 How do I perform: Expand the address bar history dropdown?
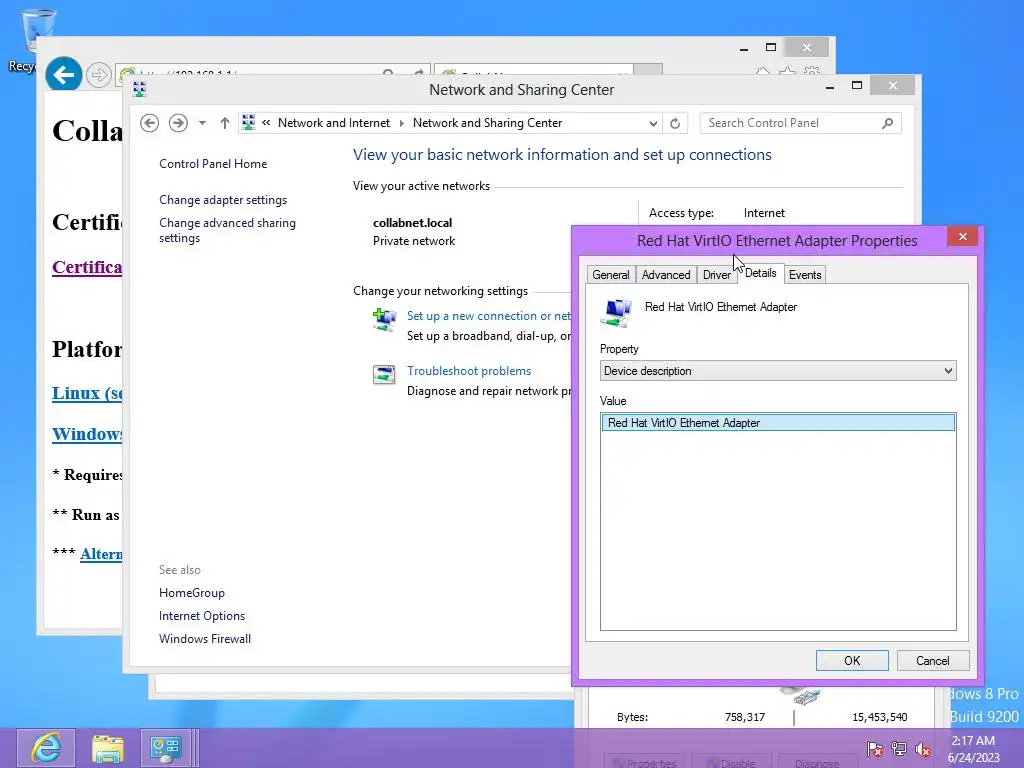[x=652, y=123]
